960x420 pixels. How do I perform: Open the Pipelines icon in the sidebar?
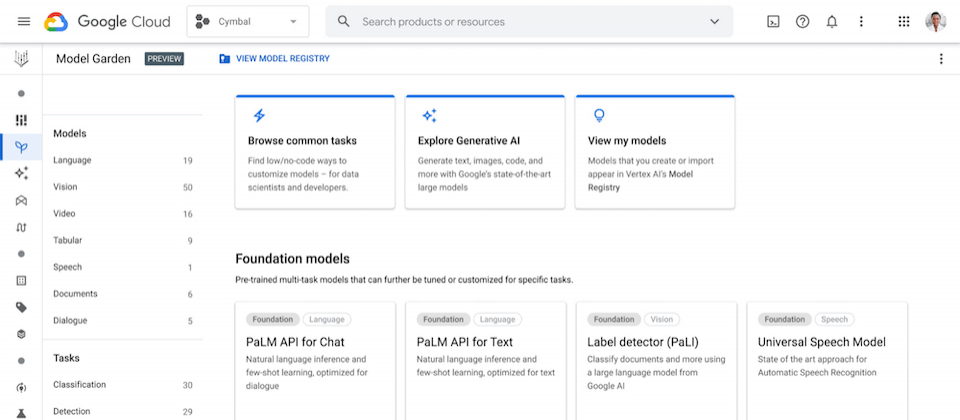21,227
